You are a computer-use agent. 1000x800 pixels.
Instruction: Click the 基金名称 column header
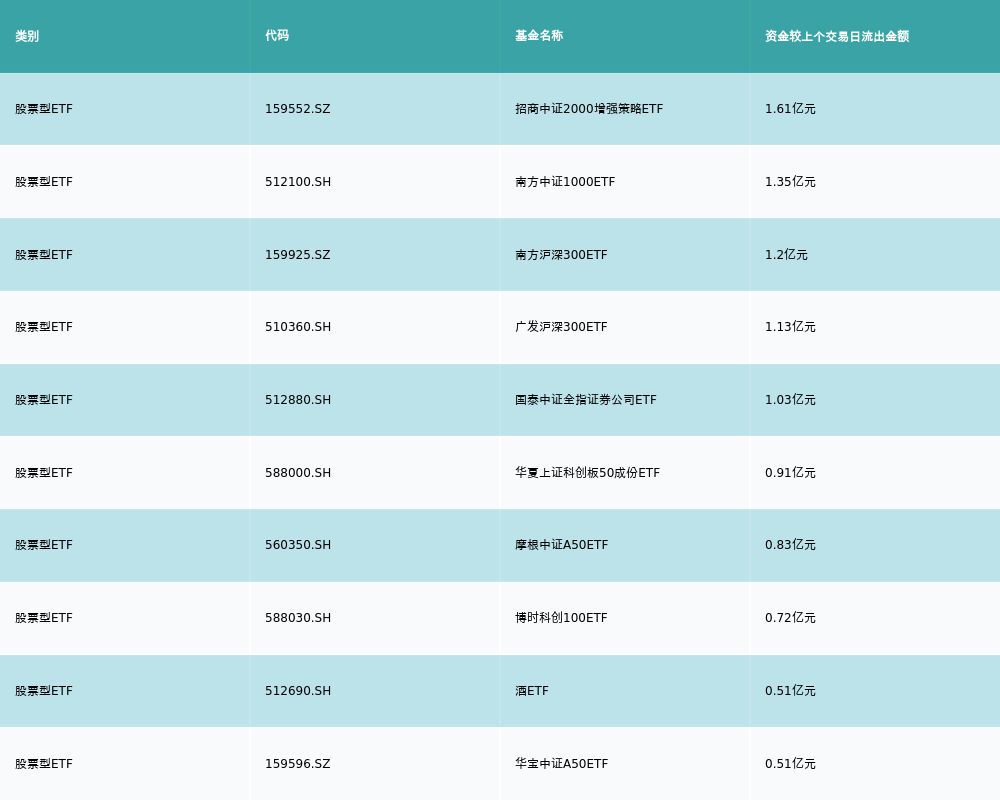click(539, 36)
